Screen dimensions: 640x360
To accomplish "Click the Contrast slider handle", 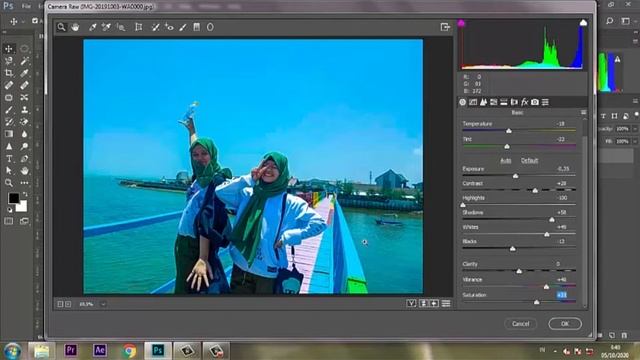I will click(535, 190).
